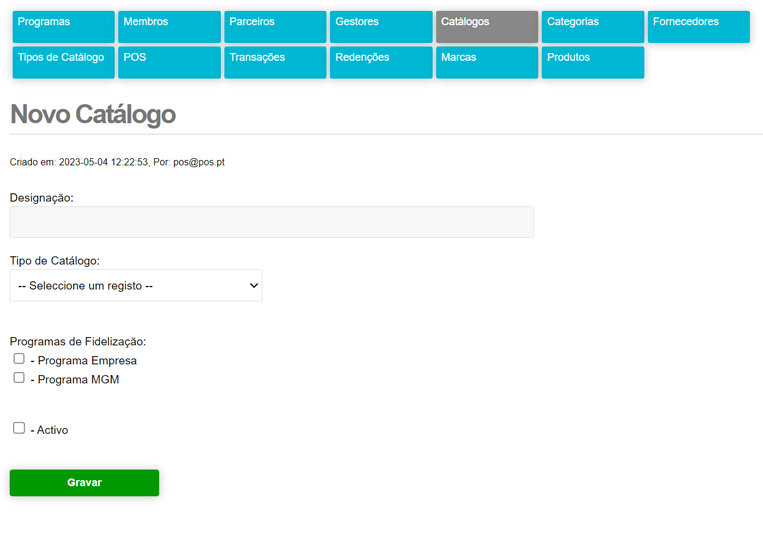Switch to the Gestores tab
This screenshot has height=547, width=763.
coord(380,27)
